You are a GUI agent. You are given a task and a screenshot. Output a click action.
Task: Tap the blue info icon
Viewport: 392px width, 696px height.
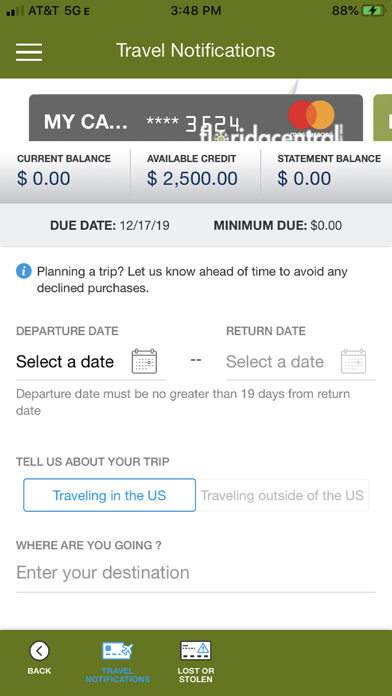click(24, 271)
